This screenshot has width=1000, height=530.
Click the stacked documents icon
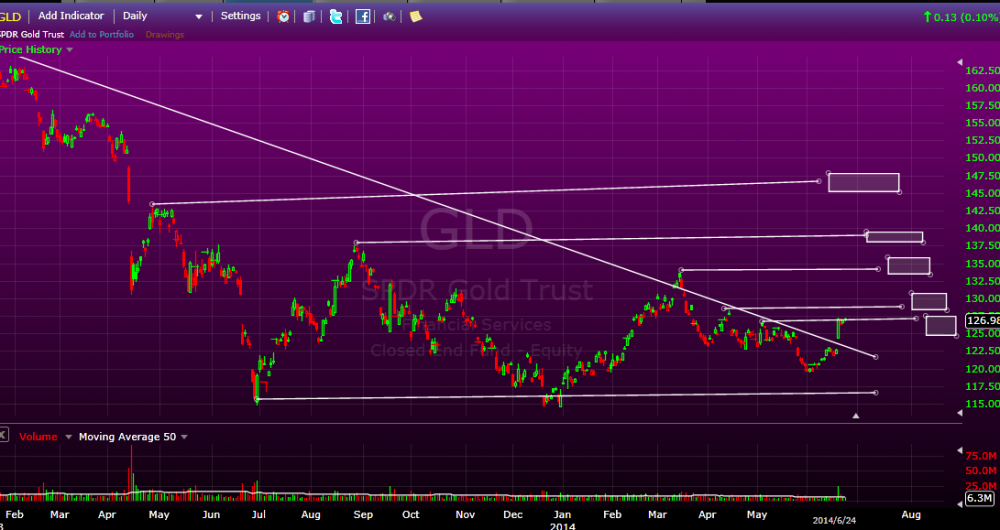[309, 16]
